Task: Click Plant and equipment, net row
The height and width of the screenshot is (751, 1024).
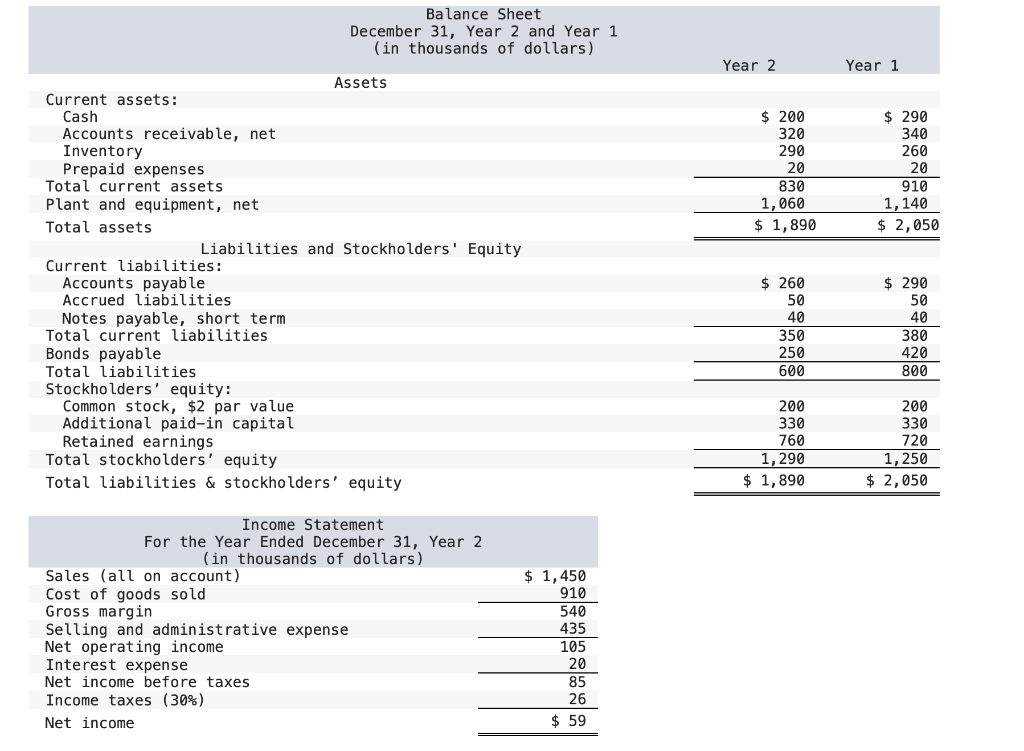Action: click(151, 204)
